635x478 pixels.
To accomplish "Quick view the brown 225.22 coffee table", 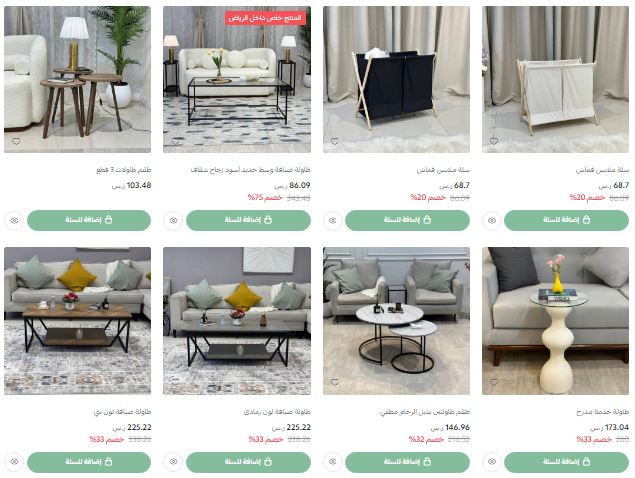I will coord(14,462).
